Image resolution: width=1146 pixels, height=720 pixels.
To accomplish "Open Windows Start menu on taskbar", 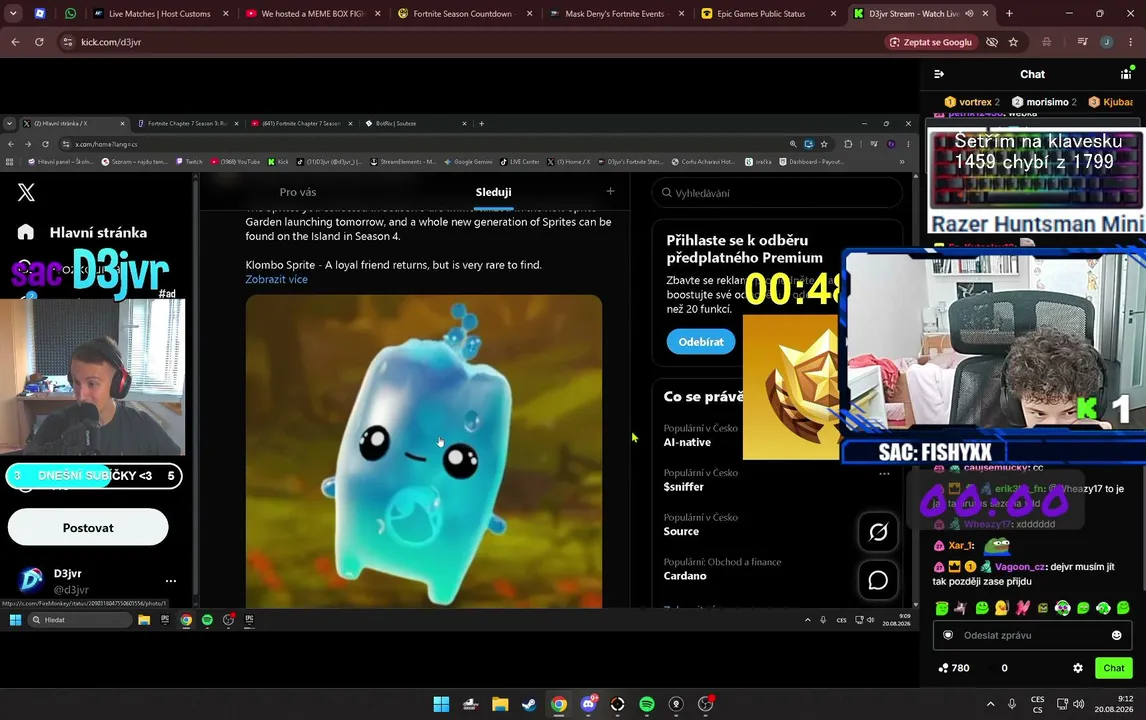I will (x=441, y=704).
